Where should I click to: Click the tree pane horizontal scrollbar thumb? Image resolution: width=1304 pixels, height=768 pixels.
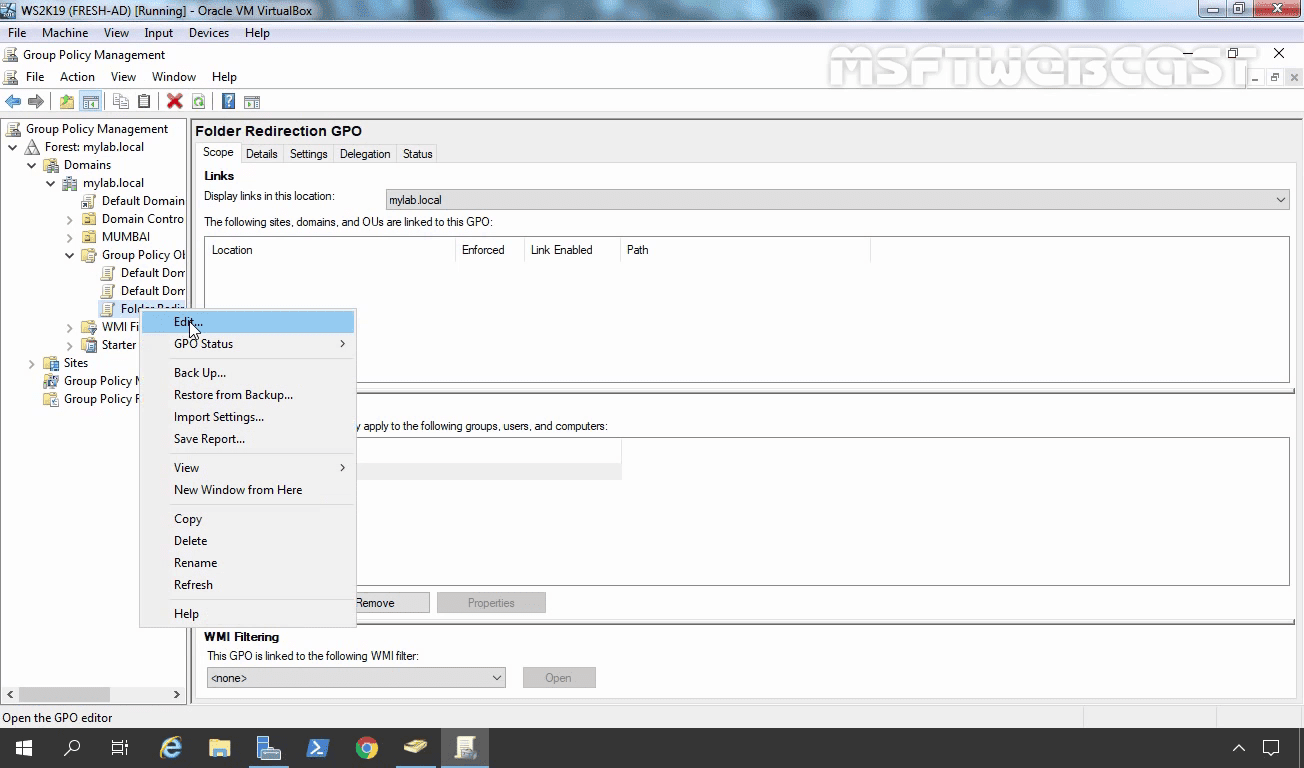click(x=64, y=694)
